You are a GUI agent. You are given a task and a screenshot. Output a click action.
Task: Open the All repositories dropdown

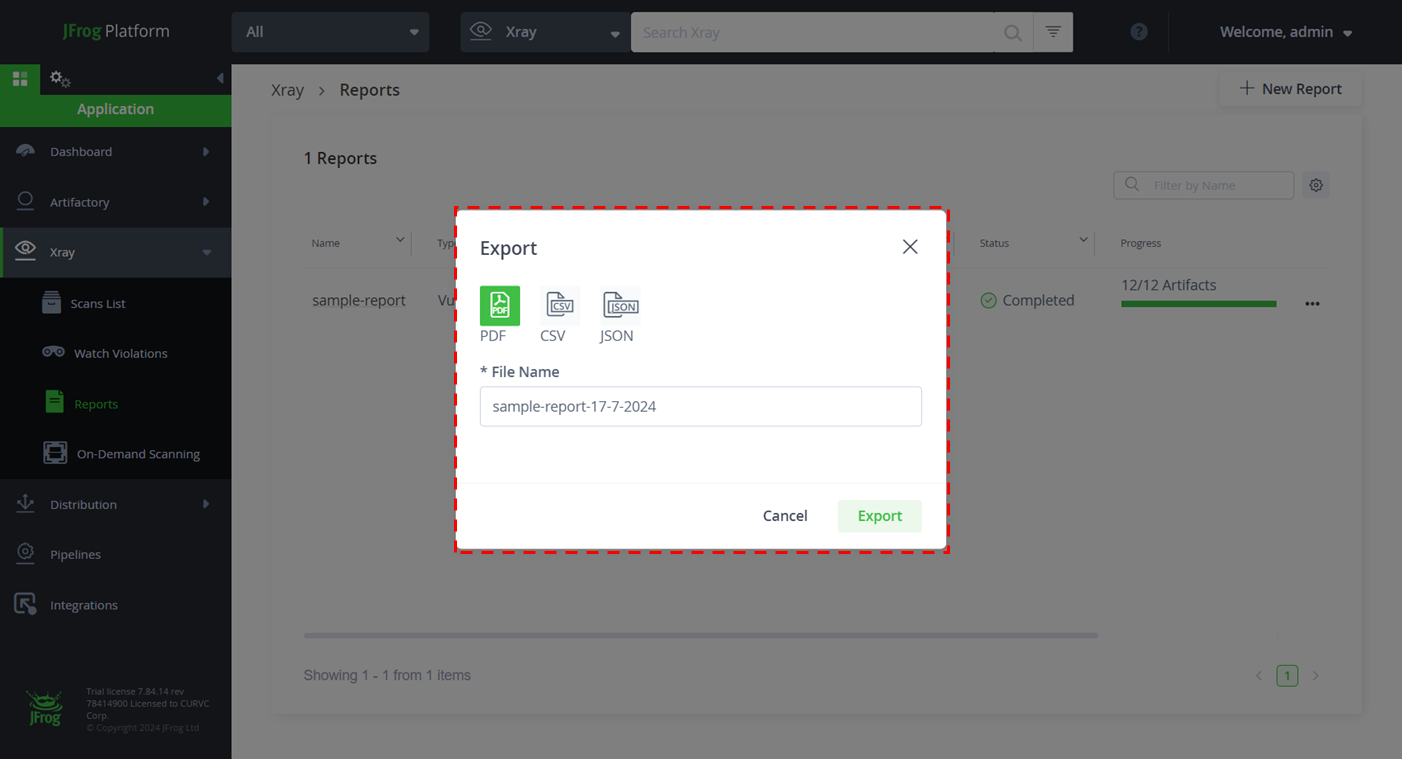click(330, 32)
